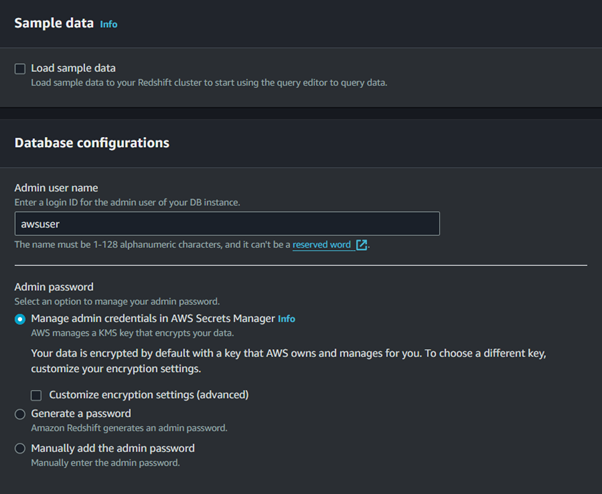Click the Load sample data label text

pyautogui.click(x=73, y=68)
